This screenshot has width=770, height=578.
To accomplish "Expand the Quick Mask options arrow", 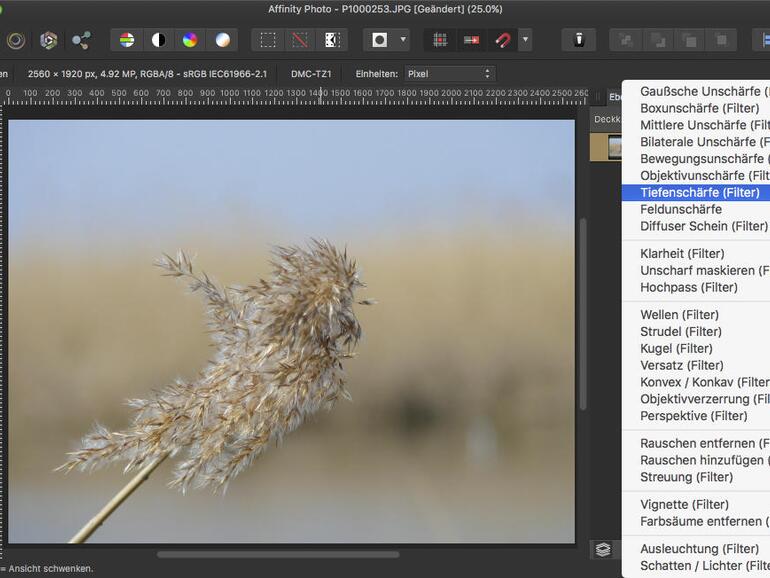I will pyautogui.click(x=403, y=40).
